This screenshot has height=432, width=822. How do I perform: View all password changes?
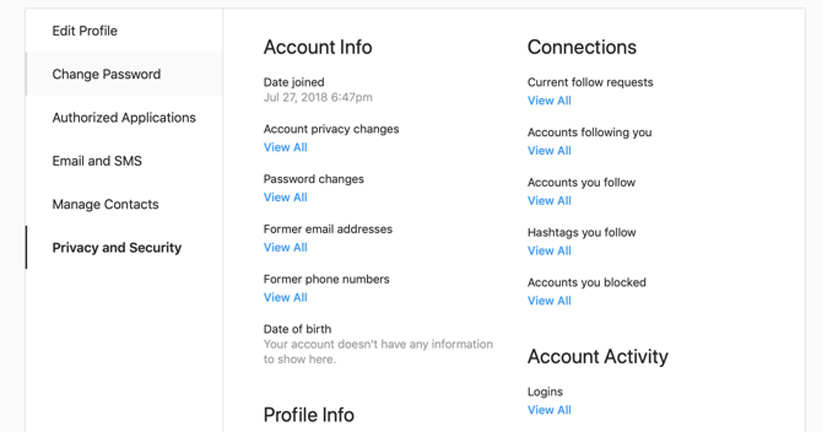285,197
